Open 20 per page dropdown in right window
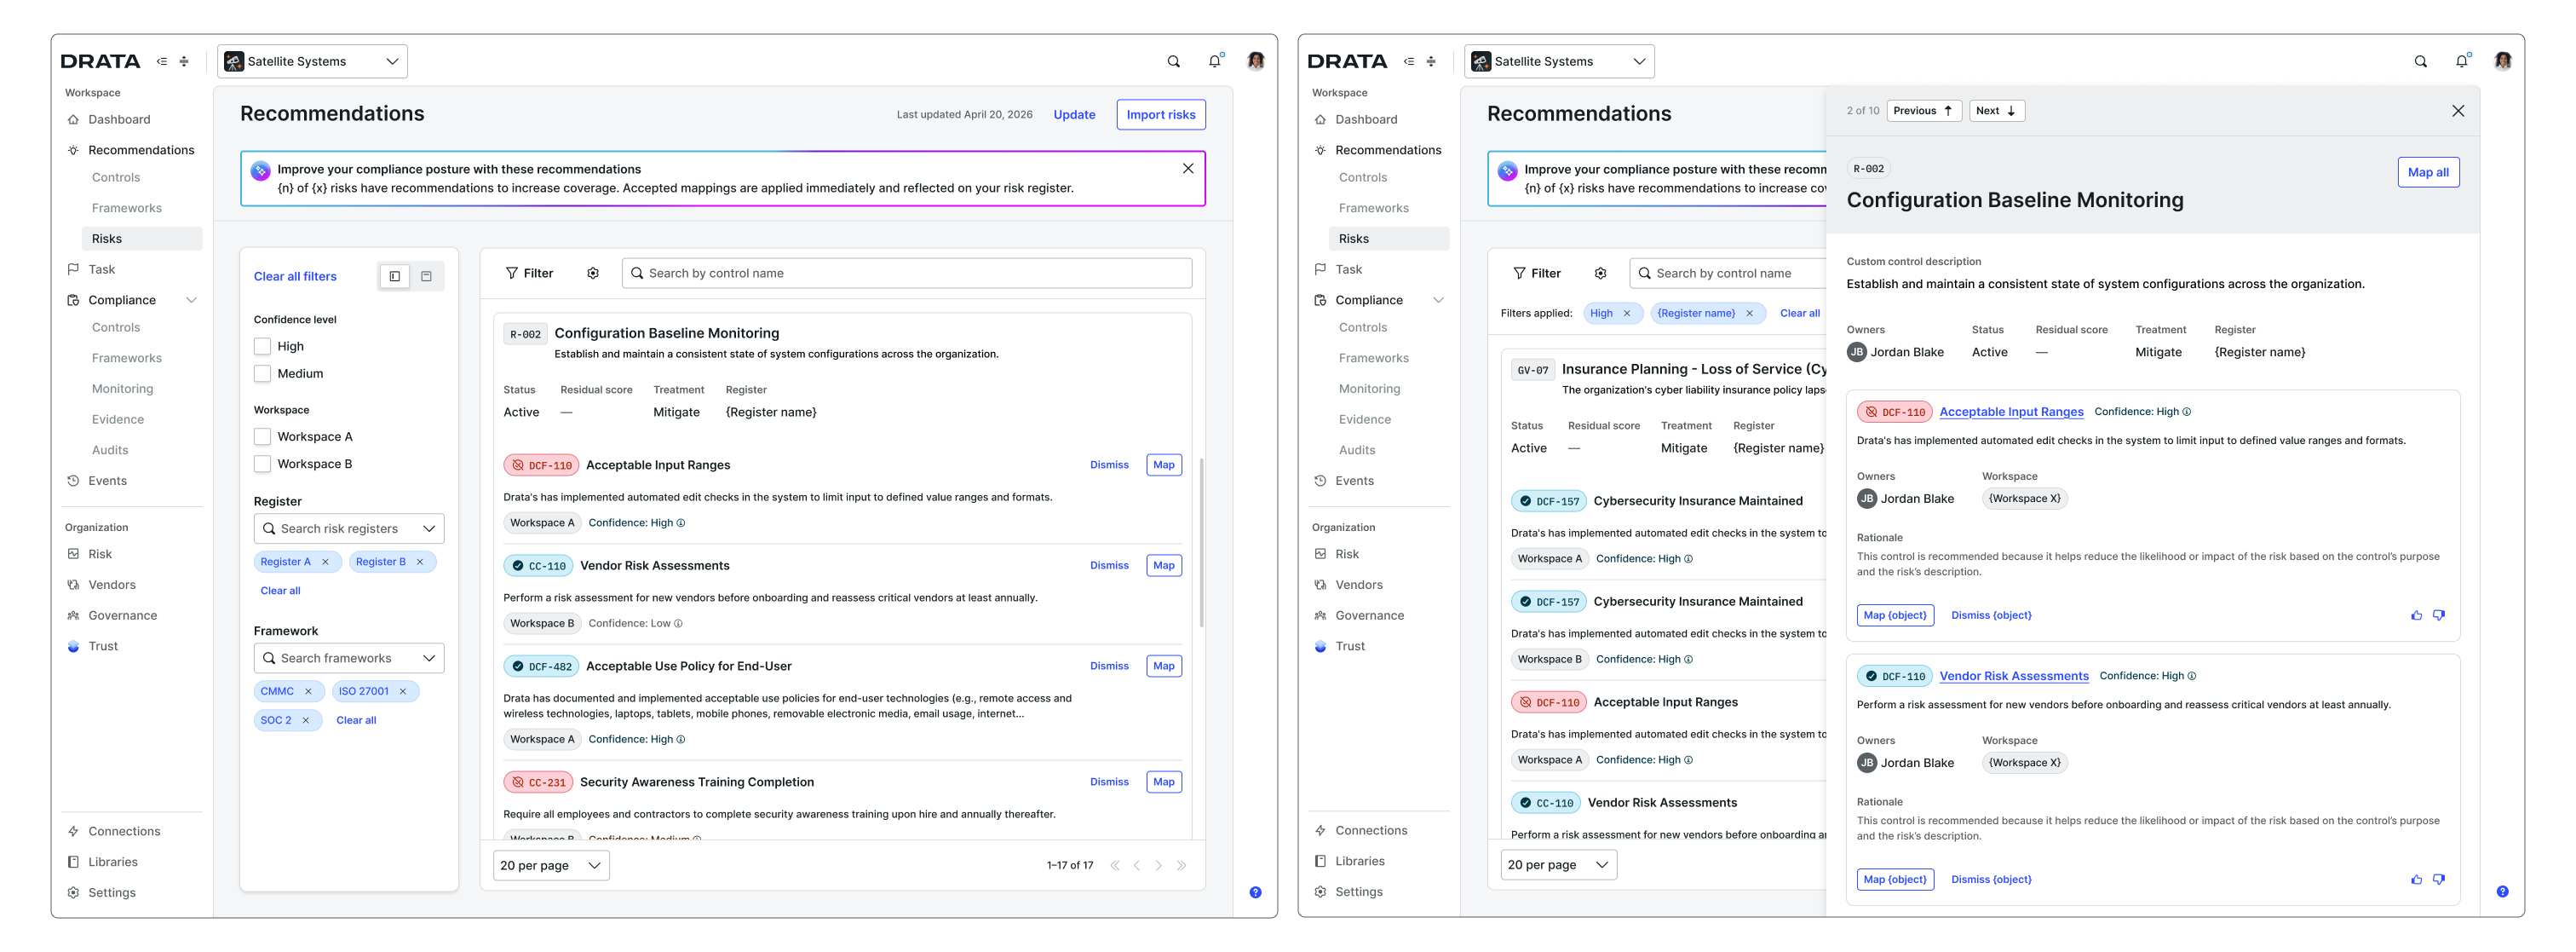 click(1558, 865)
